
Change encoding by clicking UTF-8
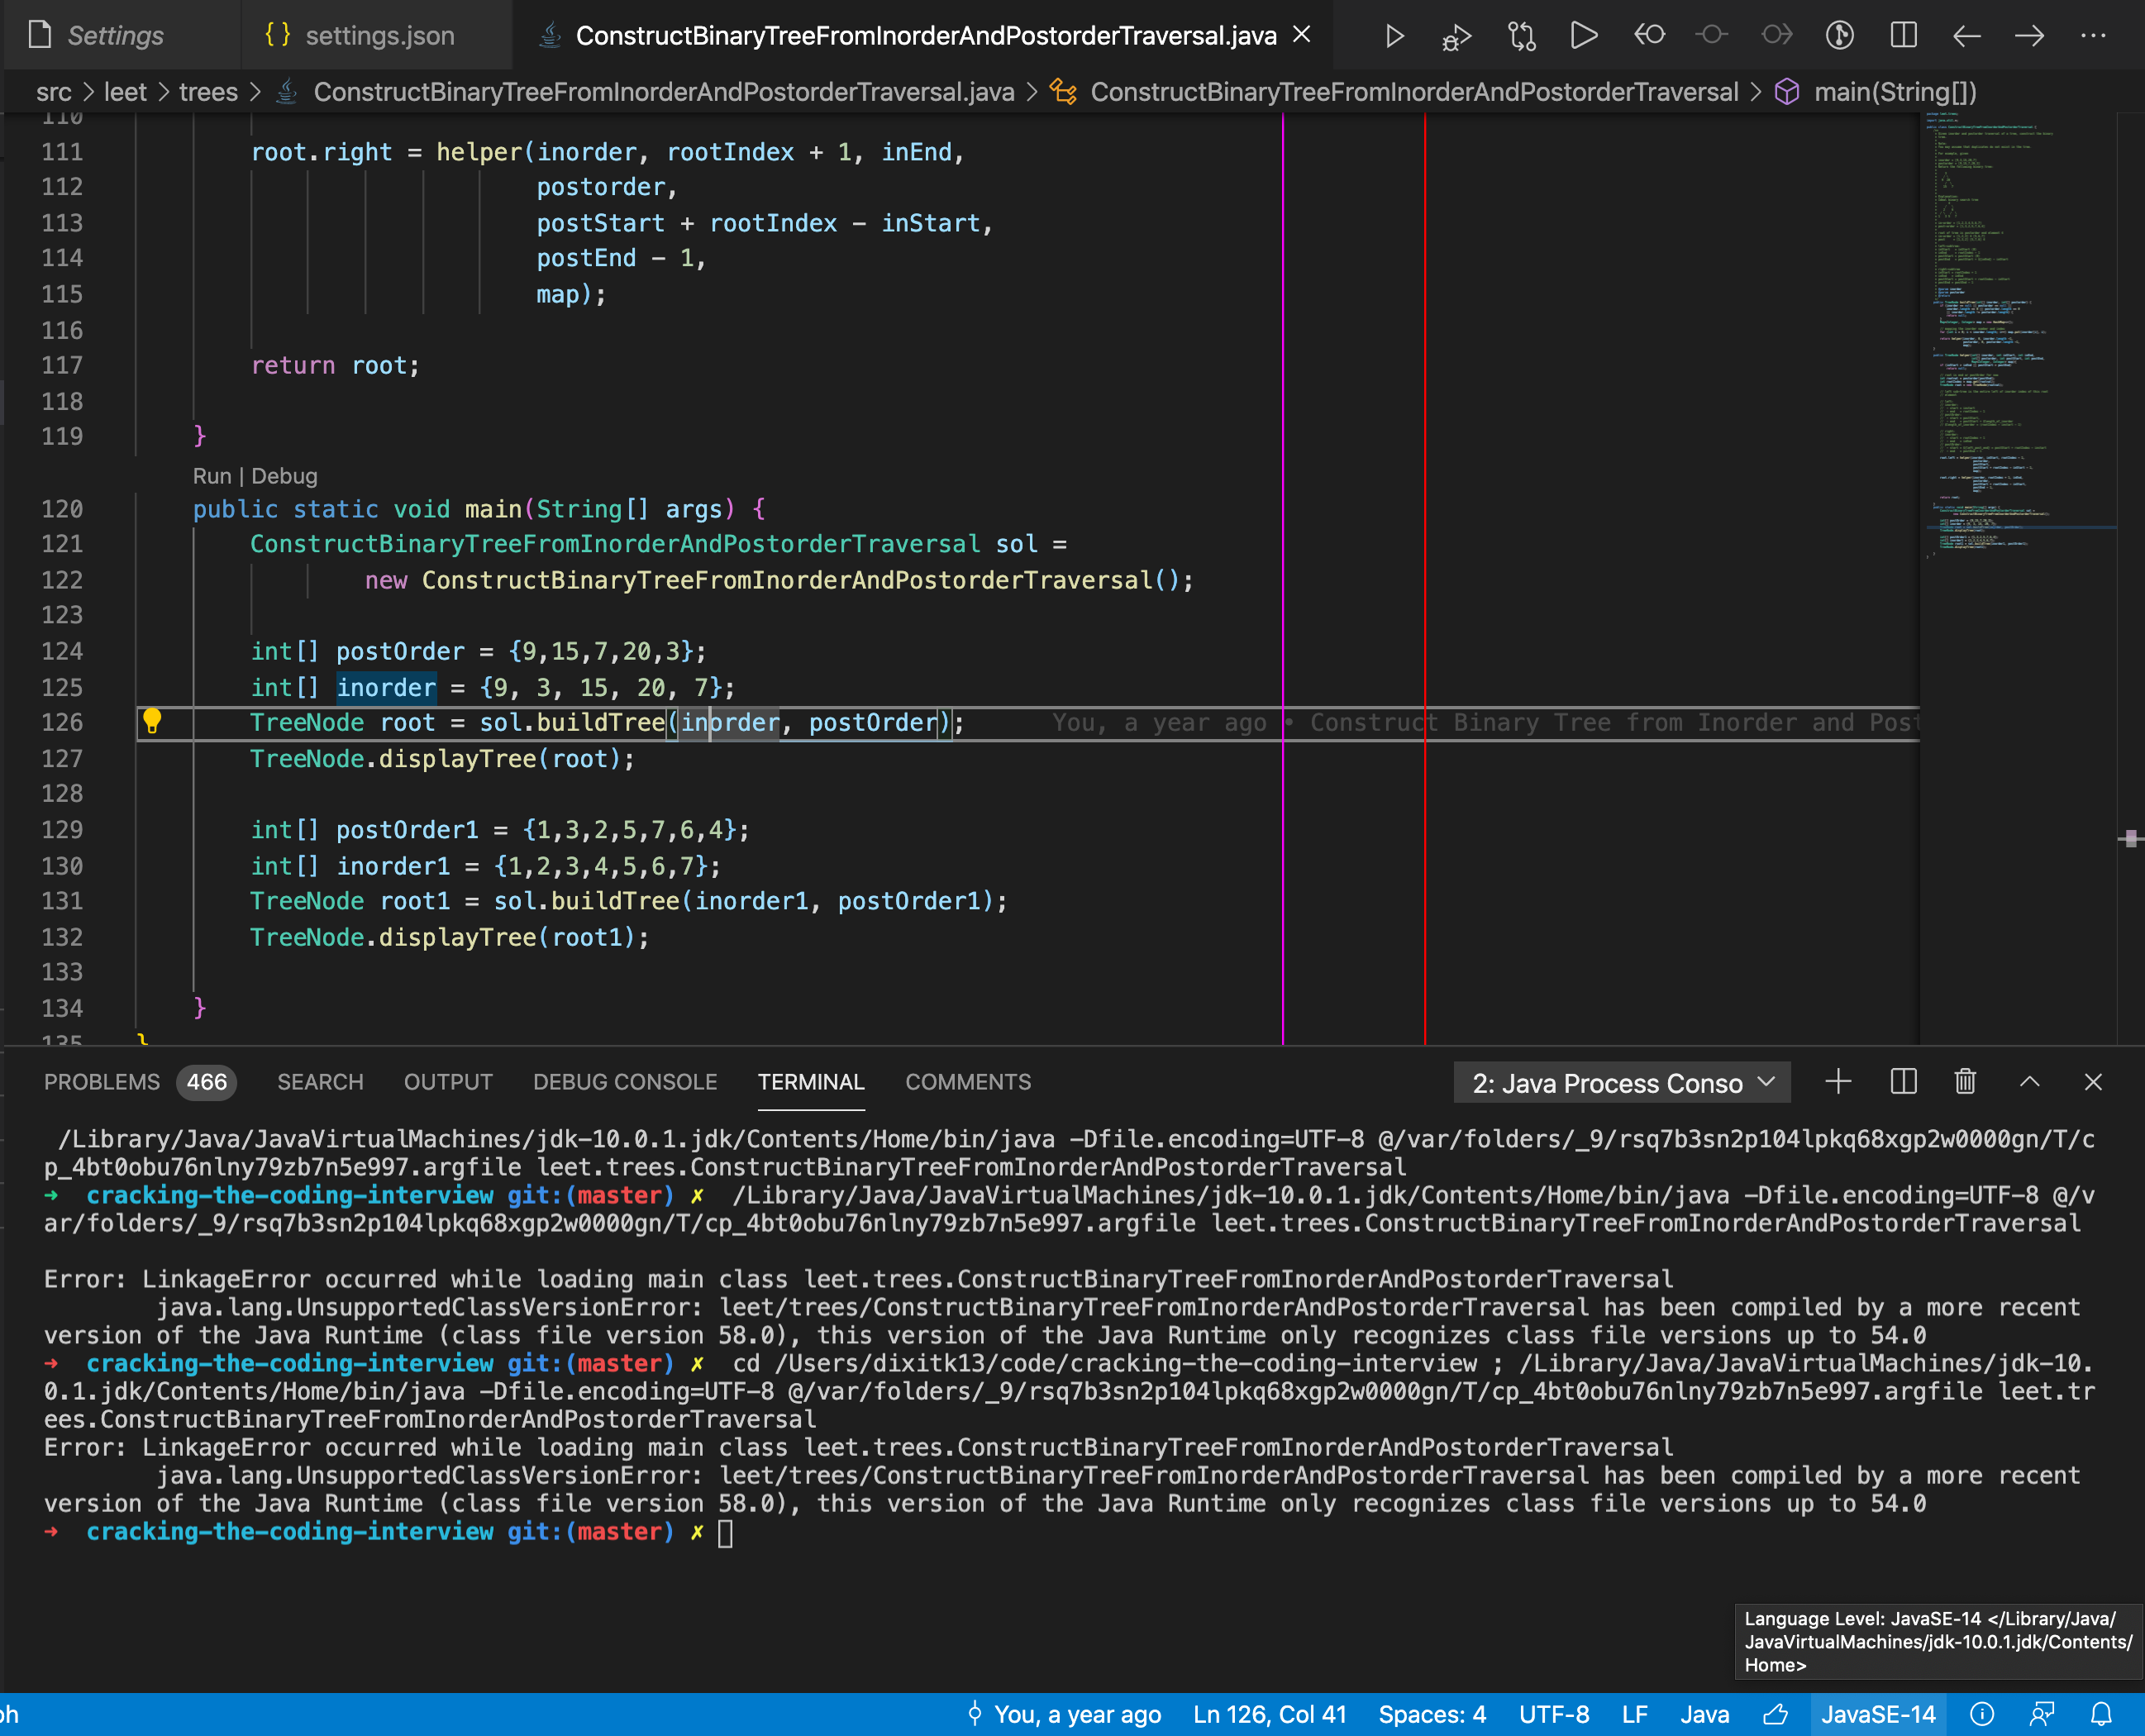click(x=1553, y=1714)
